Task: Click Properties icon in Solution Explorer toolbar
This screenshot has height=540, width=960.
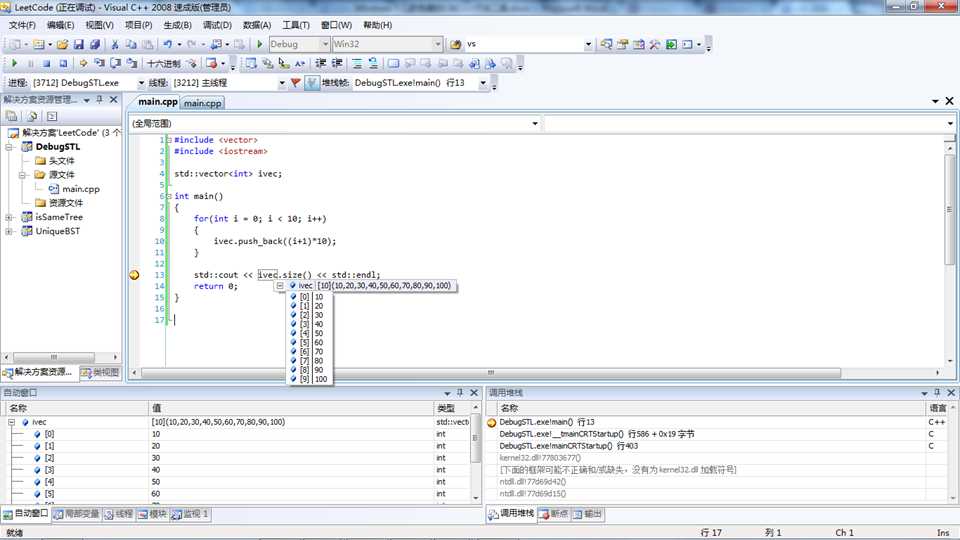Action: [12, 116]
